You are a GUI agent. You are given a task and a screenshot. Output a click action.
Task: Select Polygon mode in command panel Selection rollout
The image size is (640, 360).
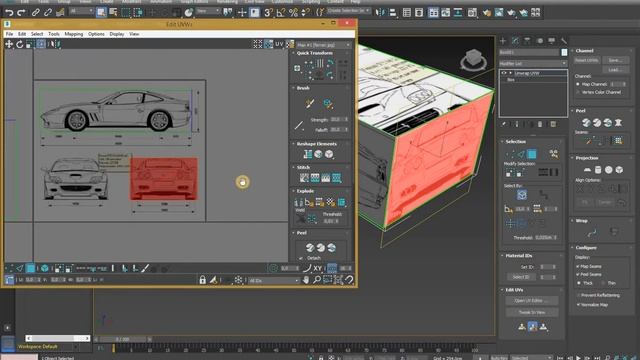coord(531,154)
